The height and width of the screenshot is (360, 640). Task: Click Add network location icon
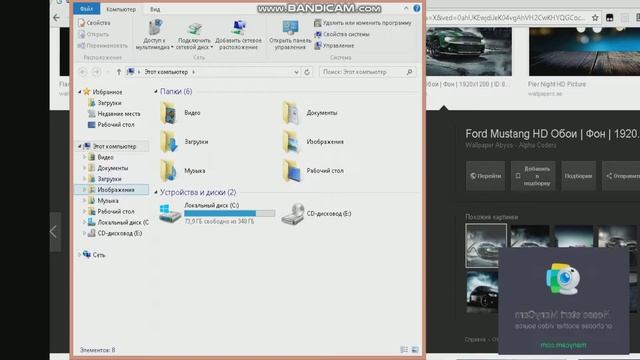click(238, 28)
